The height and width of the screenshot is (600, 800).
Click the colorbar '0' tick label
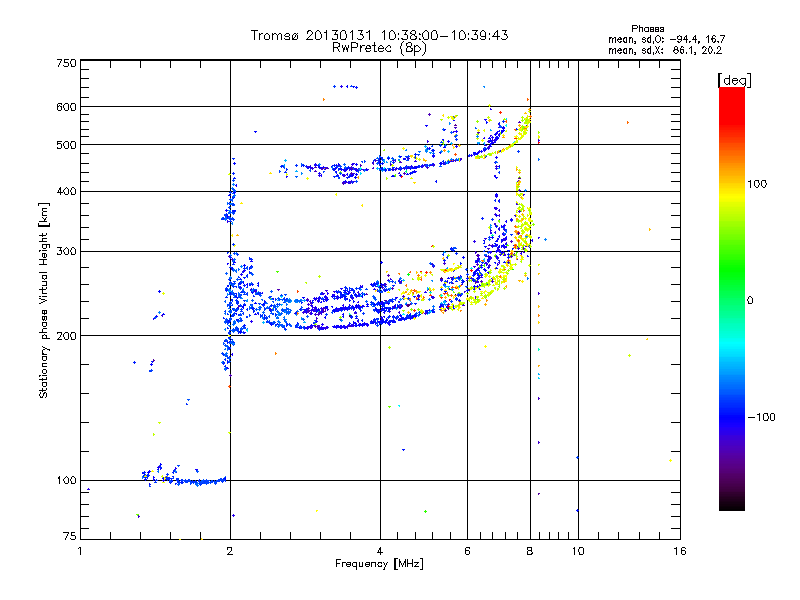750,301
